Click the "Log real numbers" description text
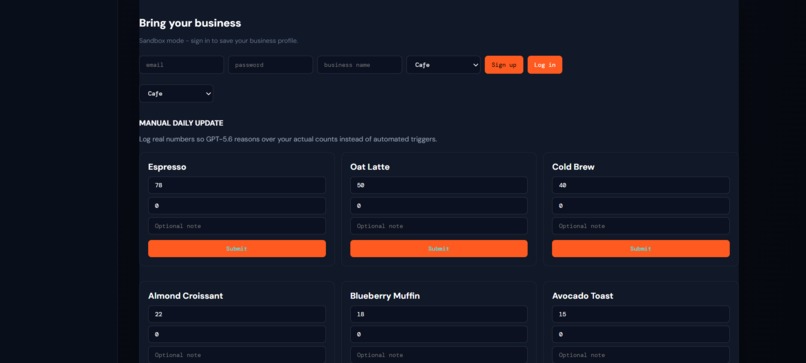The height and width of the screenshot is (363, 806). tap(288, 139)
